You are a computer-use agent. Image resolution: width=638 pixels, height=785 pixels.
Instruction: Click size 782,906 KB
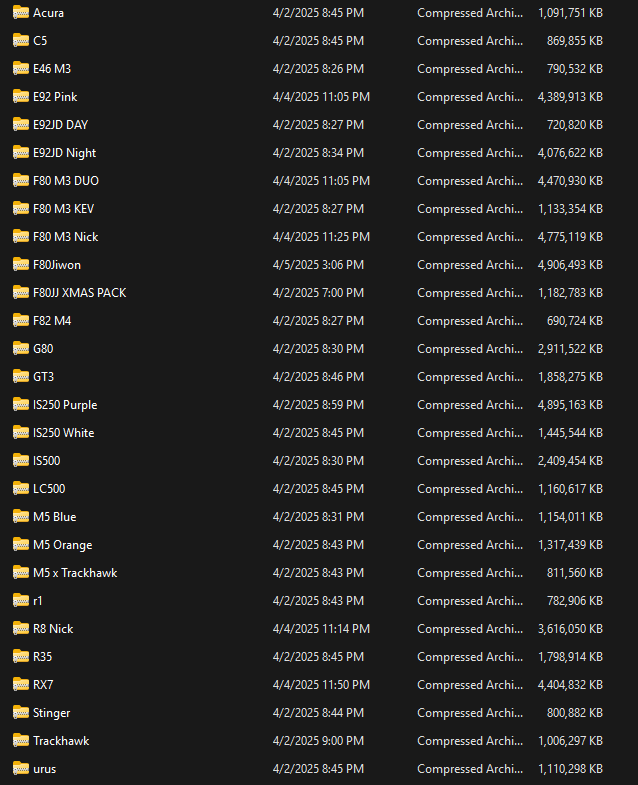(575, 601)
